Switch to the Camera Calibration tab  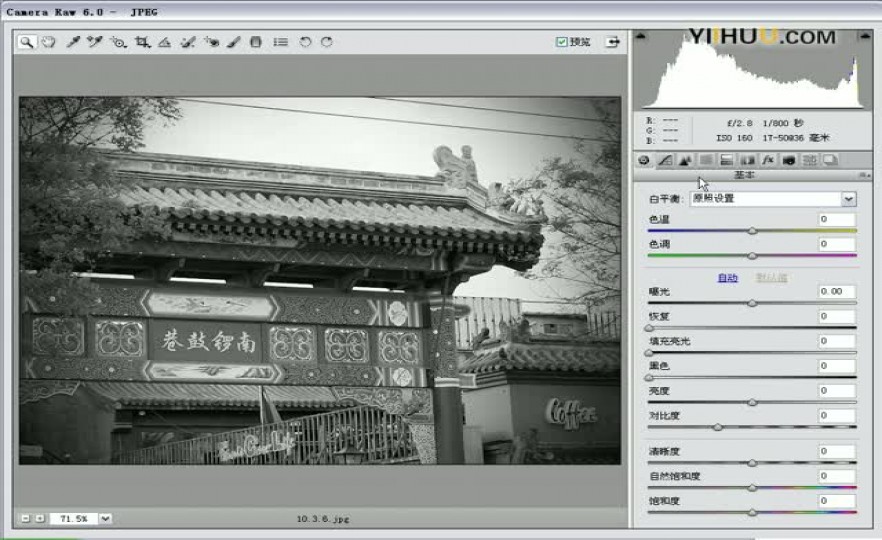(x=789, y=160)
